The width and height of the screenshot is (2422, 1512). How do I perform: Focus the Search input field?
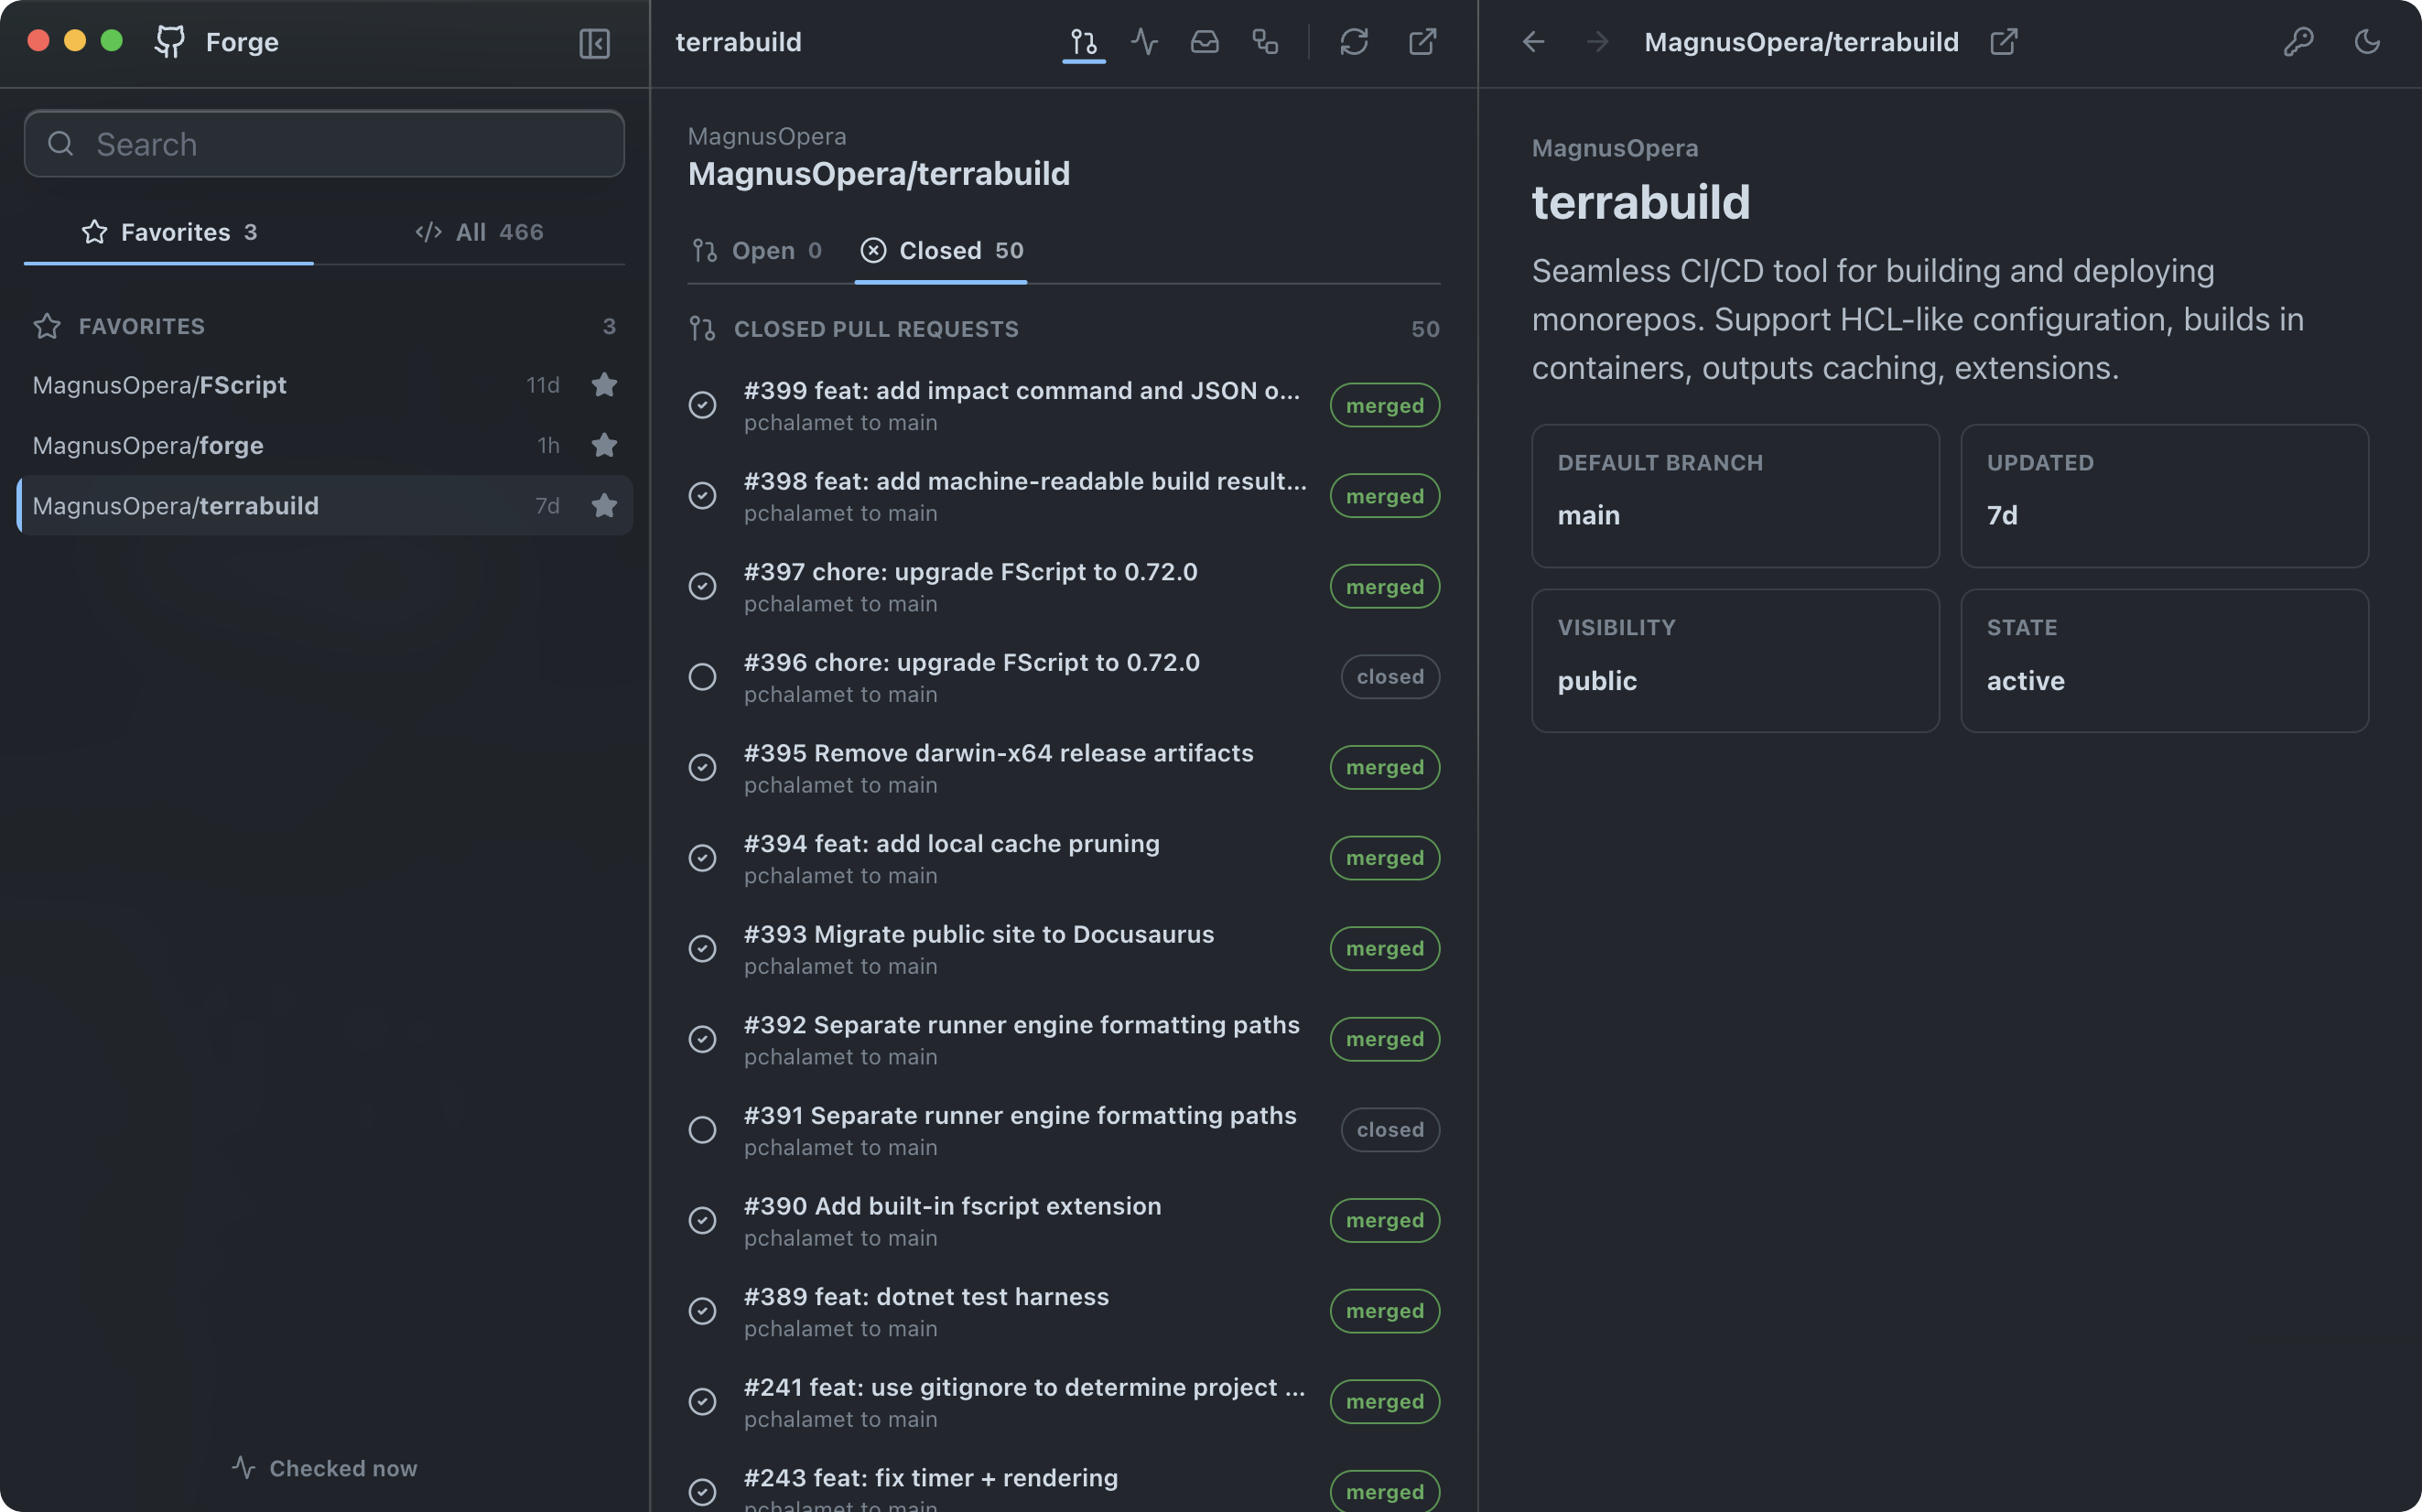[324, 144]
